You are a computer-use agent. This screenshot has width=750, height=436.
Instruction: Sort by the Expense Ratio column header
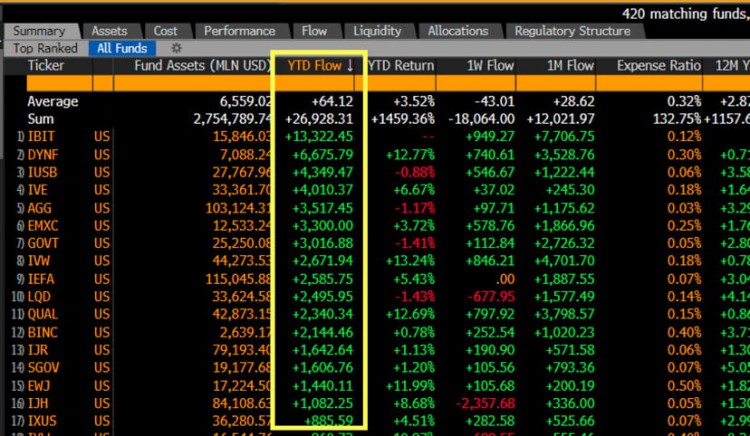coord(659,65)
